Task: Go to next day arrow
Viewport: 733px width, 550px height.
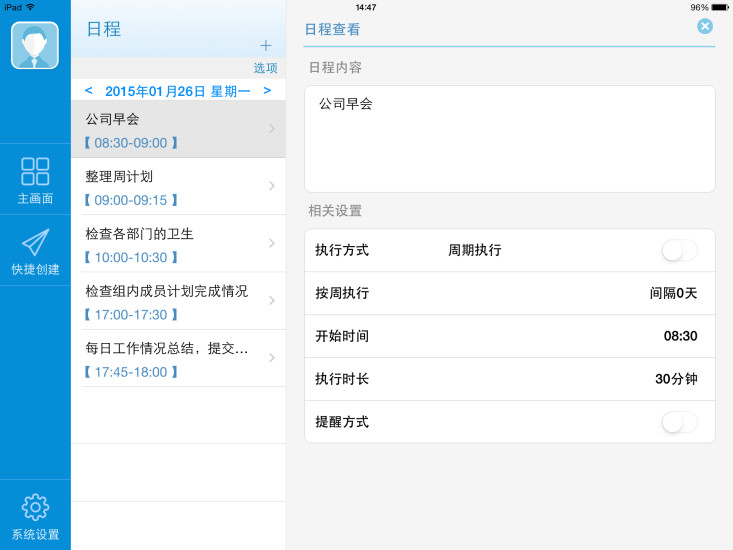Action: click(267, 91)
